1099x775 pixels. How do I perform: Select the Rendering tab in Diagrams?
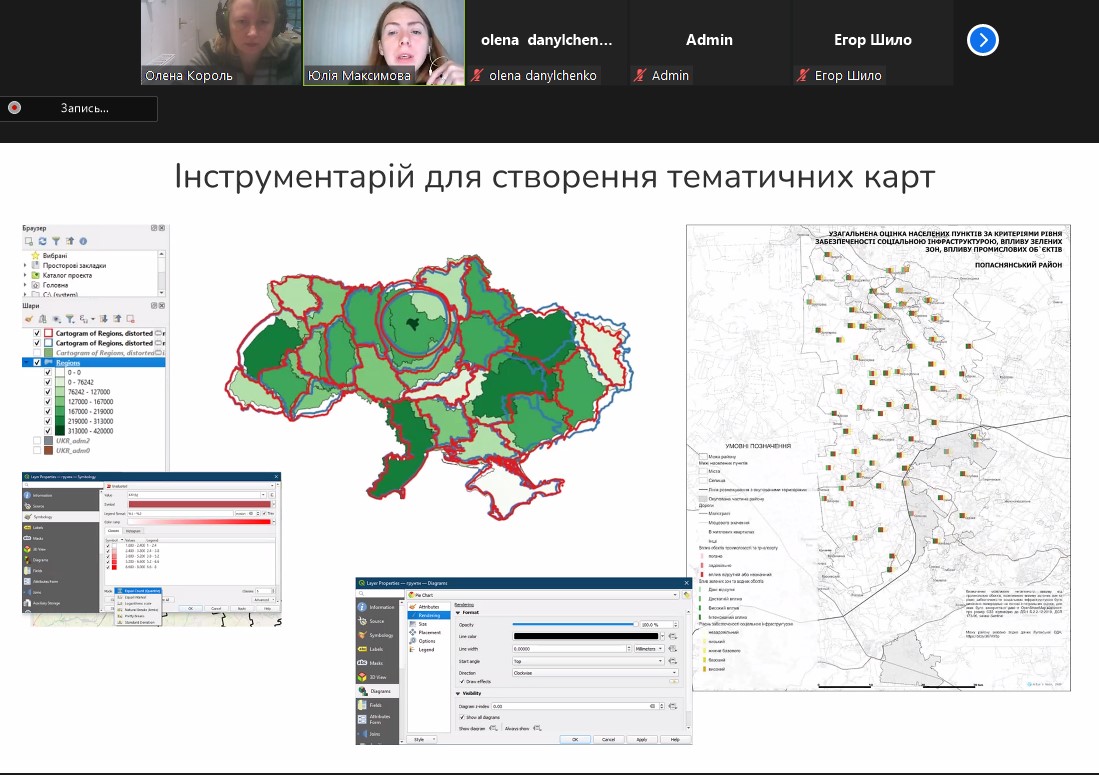click(x=429, y=615)
